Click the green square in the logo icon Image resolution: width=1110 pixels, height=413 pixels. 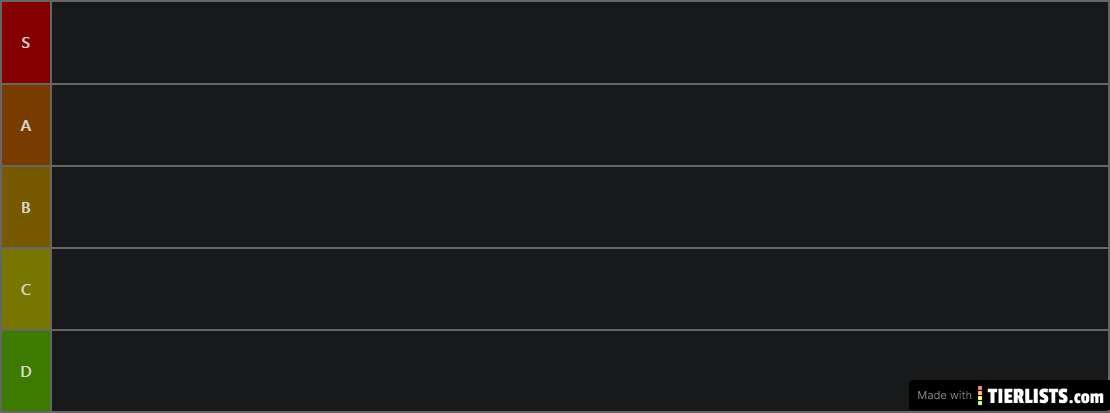[x=980, y=402]
